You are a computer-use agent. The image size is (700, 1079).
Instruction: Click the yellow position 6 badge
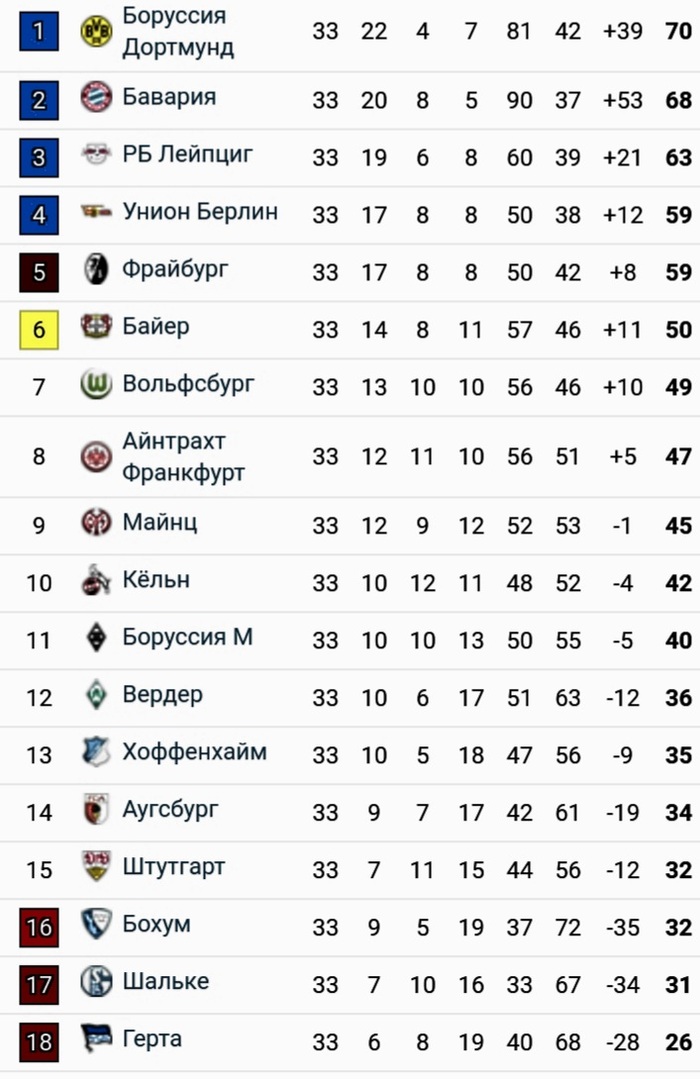39,329
